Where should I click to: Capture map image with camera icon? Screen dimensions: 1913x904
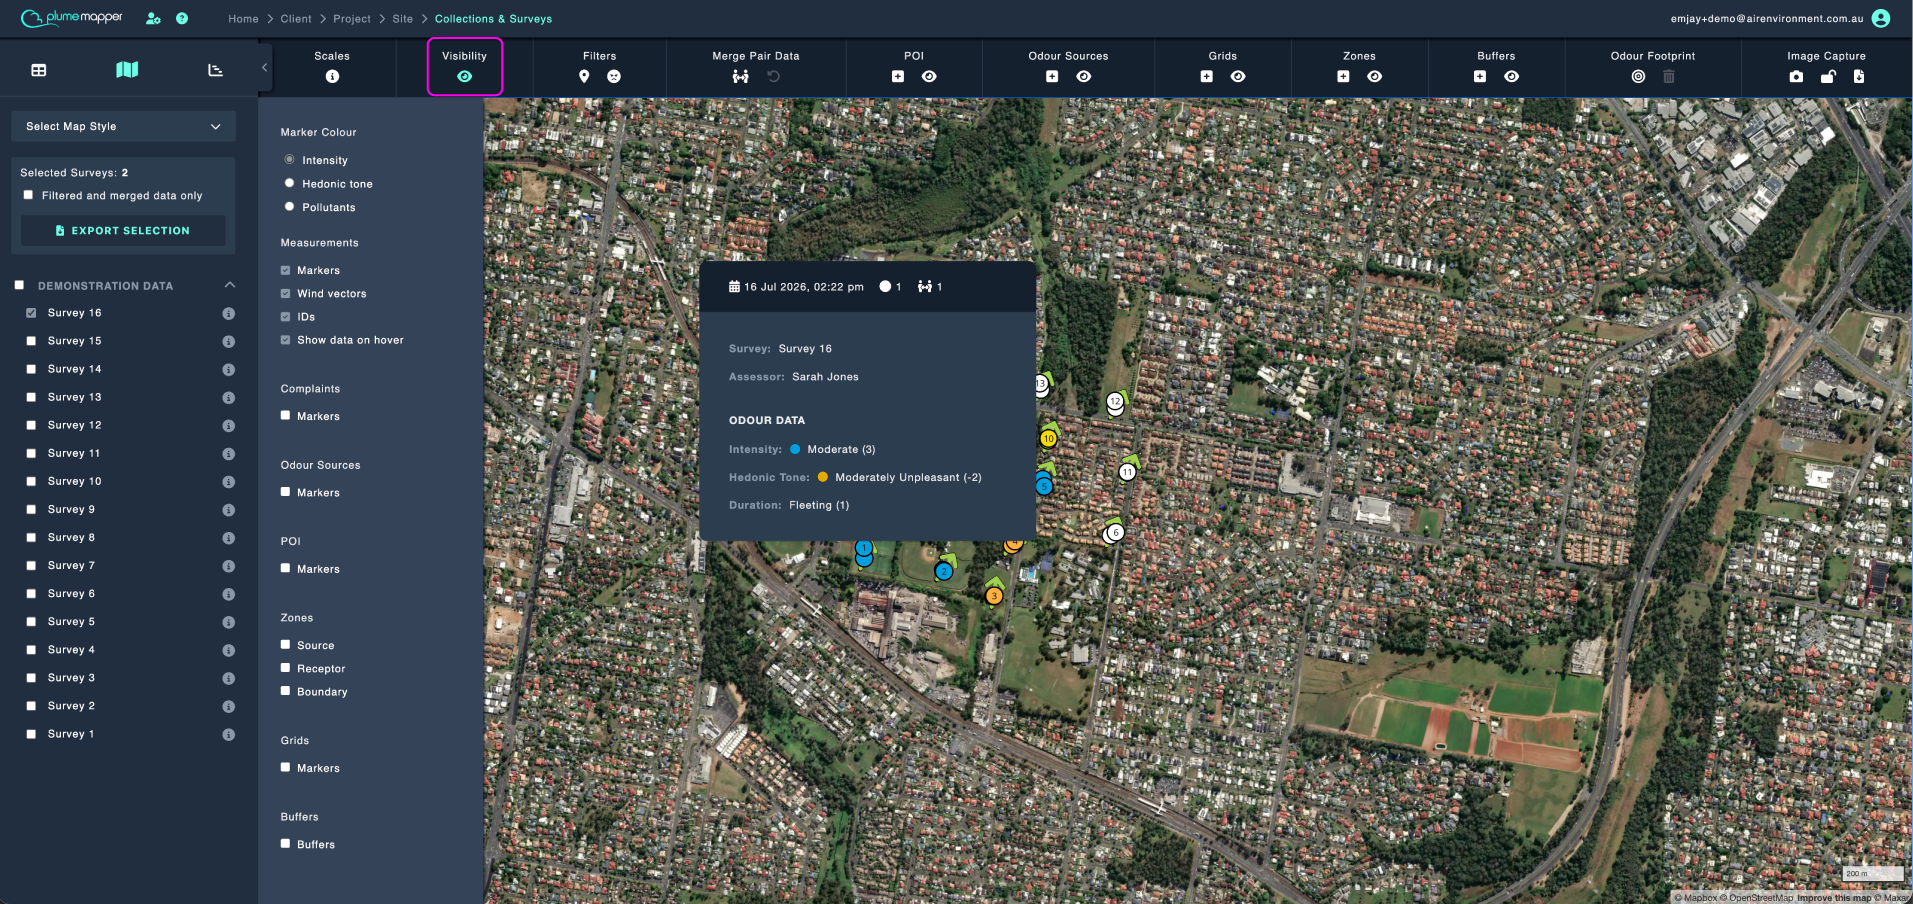click(x=1796, y=77)
